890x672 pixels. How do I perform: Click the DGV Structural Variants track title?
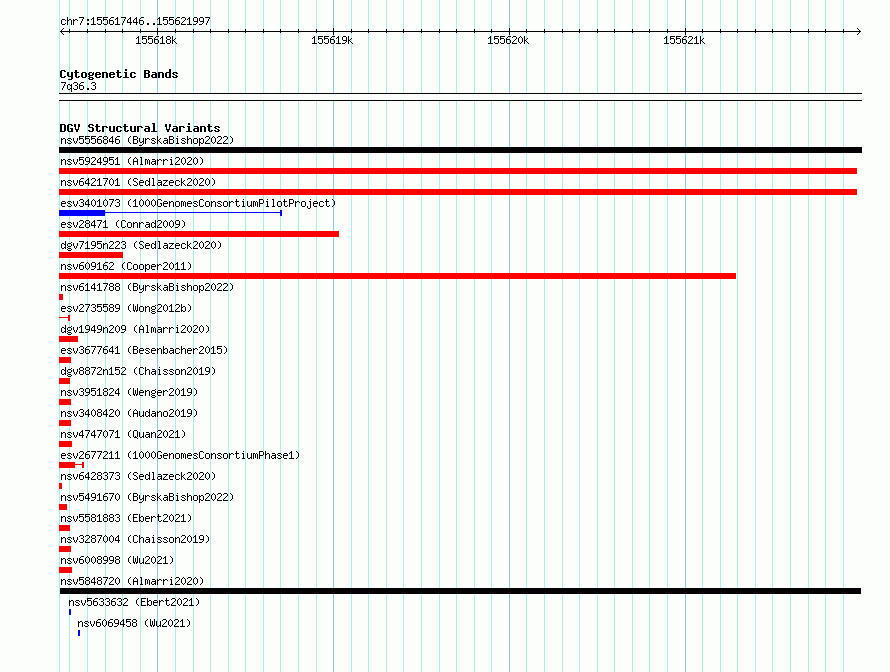pyautogui.click(x=140, y=128)
